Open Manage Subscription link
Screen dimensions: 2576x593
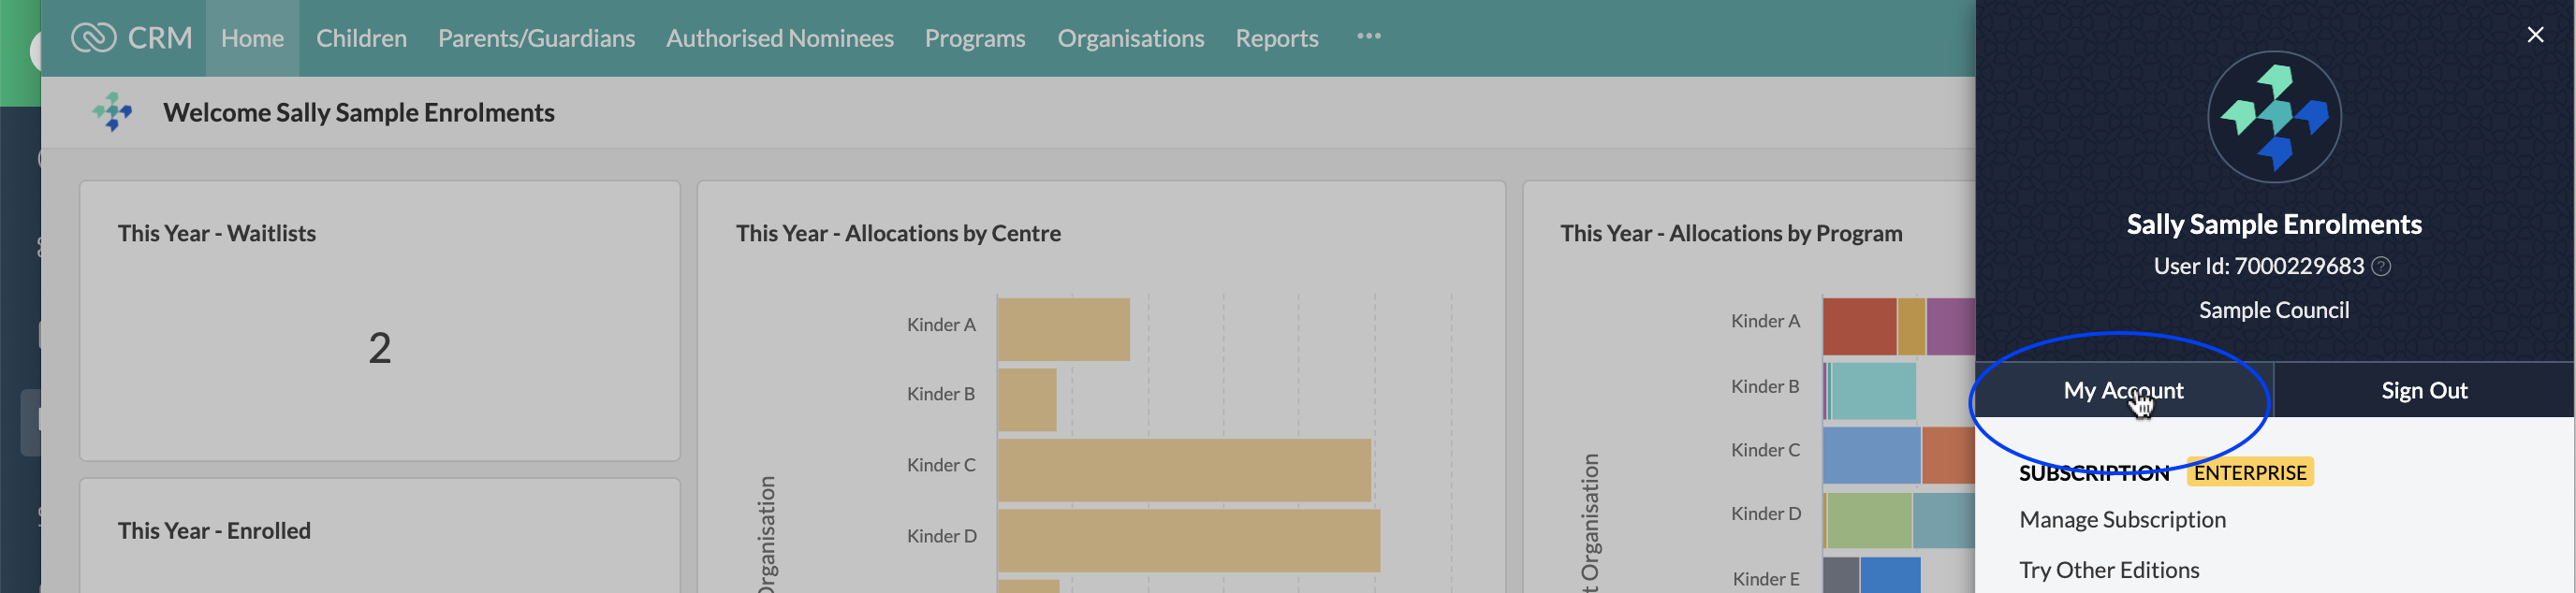tap(2122, 519)
